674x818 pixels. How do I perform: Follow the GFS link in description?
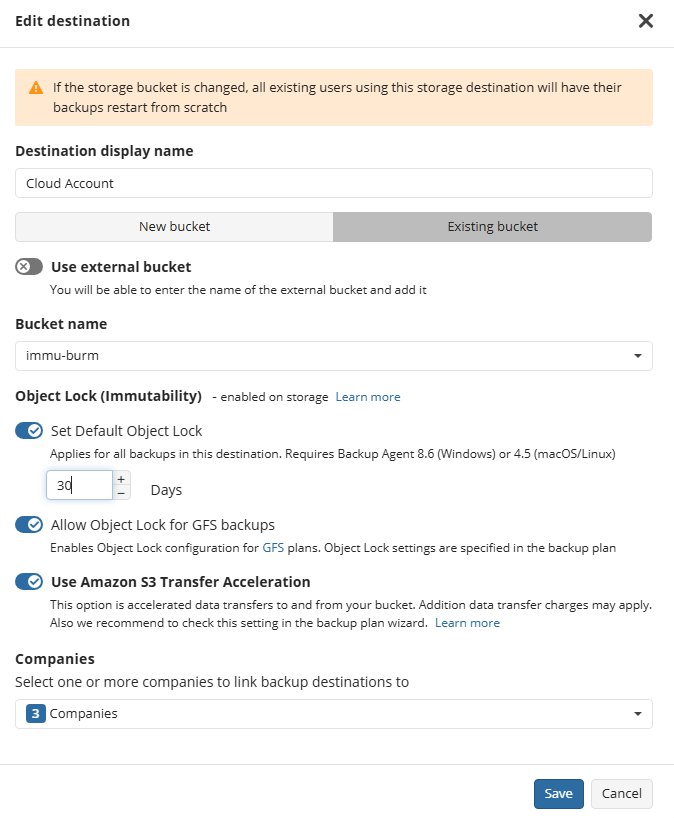(x=274, y=548)
